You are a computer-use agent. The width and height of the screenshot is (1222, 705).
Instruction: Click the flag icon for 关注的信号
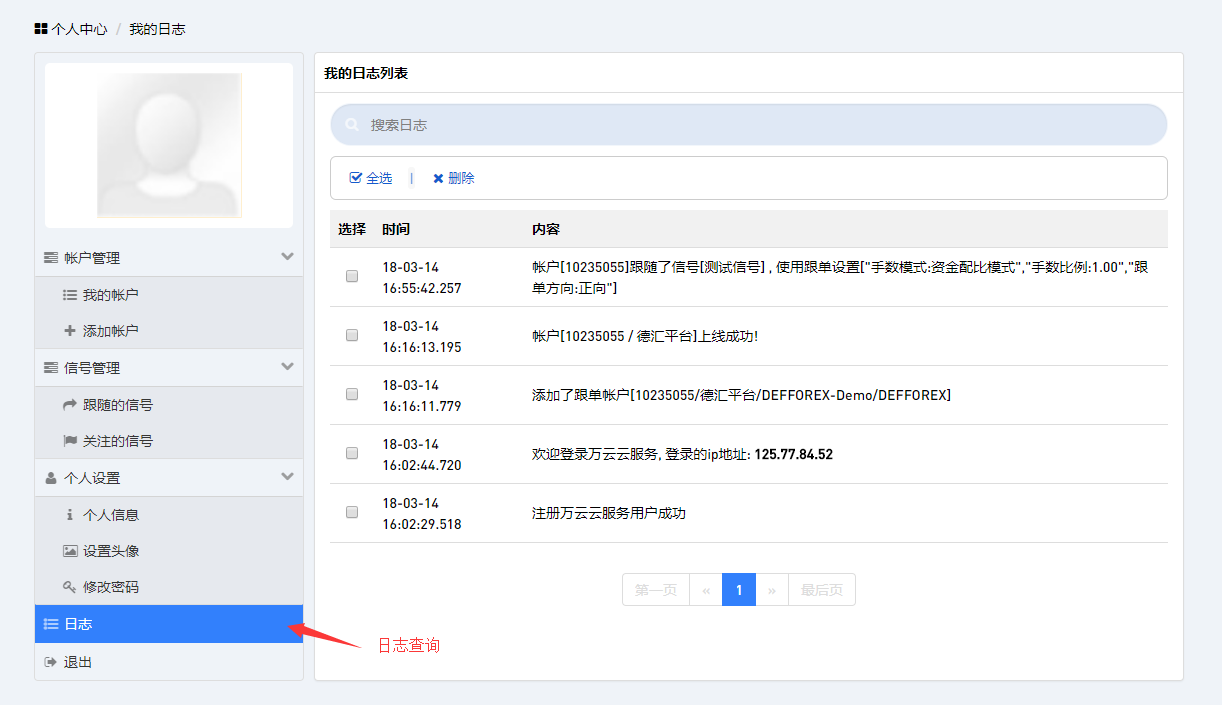click(70, 441)
